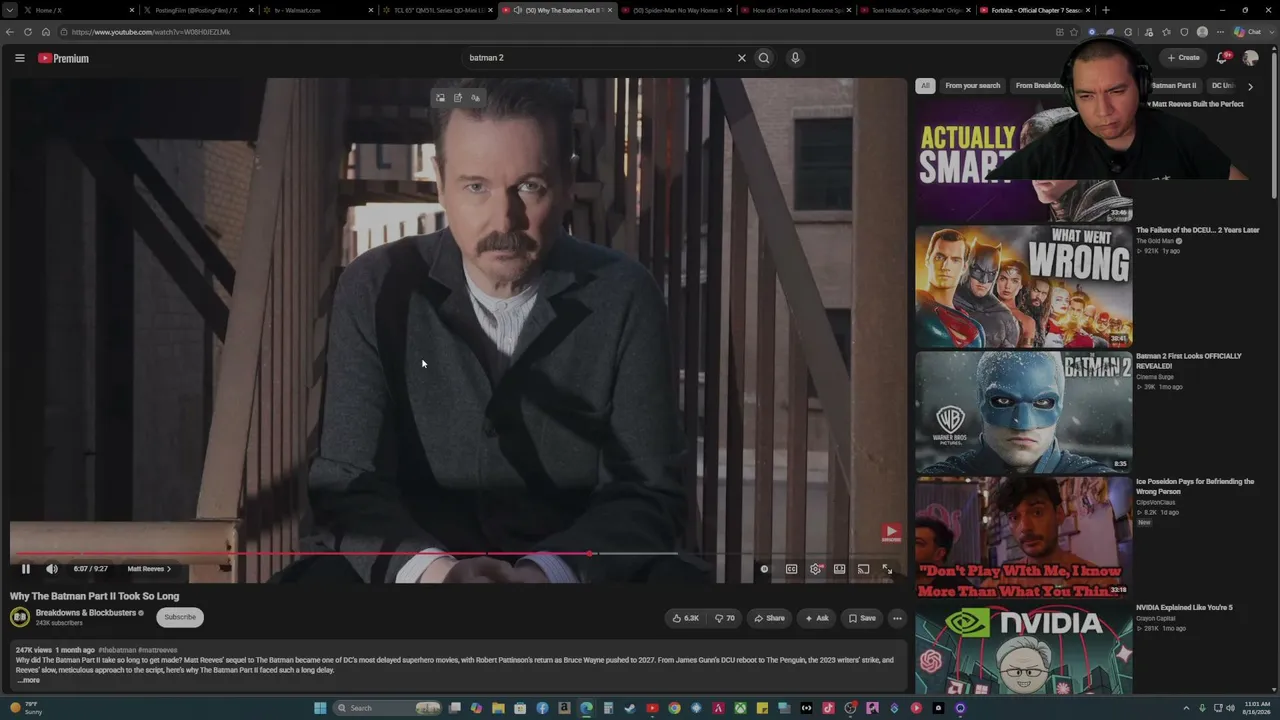Open Breakdowns & Blockbusters channel avatar
The image size is (1280, 720).
(x=20, y=617)
